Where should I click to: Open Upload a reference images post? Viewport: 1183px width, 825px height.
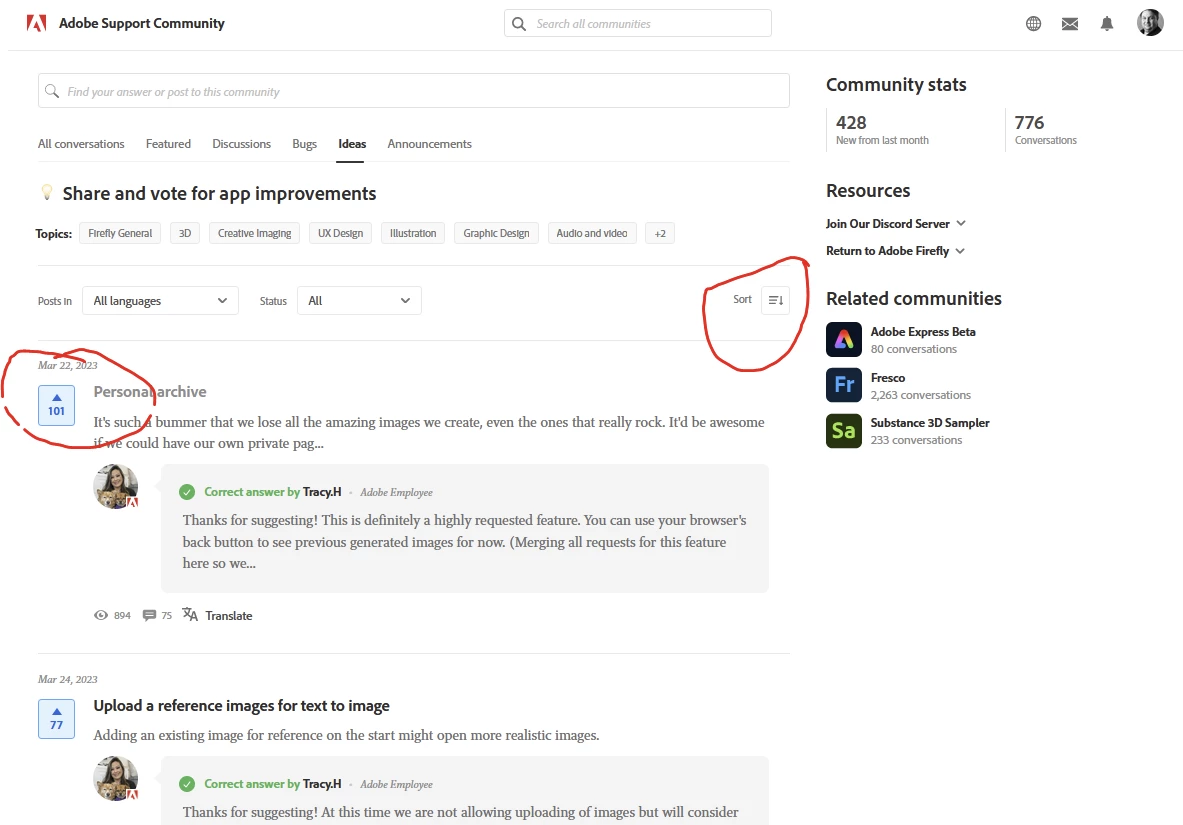241,706
